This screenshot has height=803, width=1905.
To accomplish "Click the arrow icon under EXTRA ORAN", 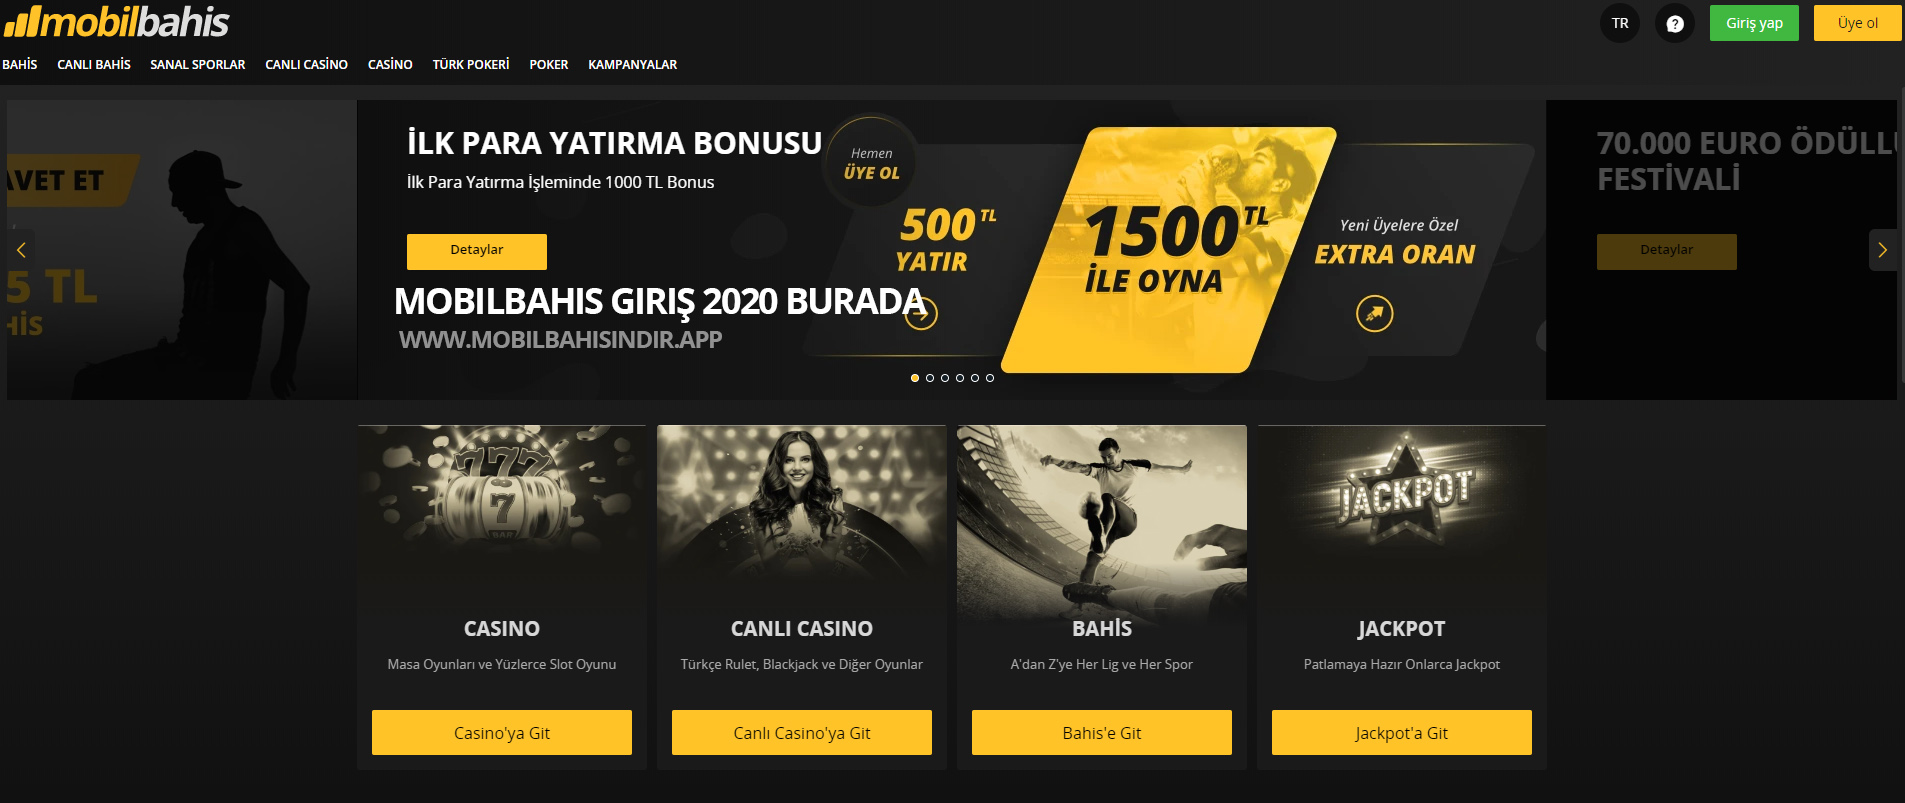I will pyautogui.click(x=1375, y=314).
